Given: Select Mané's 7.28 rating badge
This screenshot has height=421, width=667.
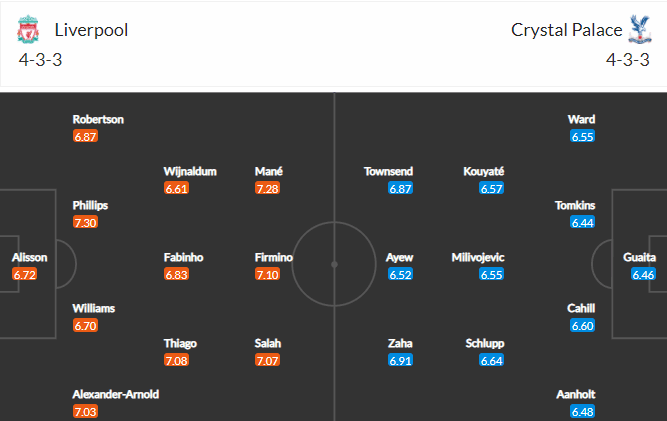Looking at the screenshot, I should (x=268, y=188).
